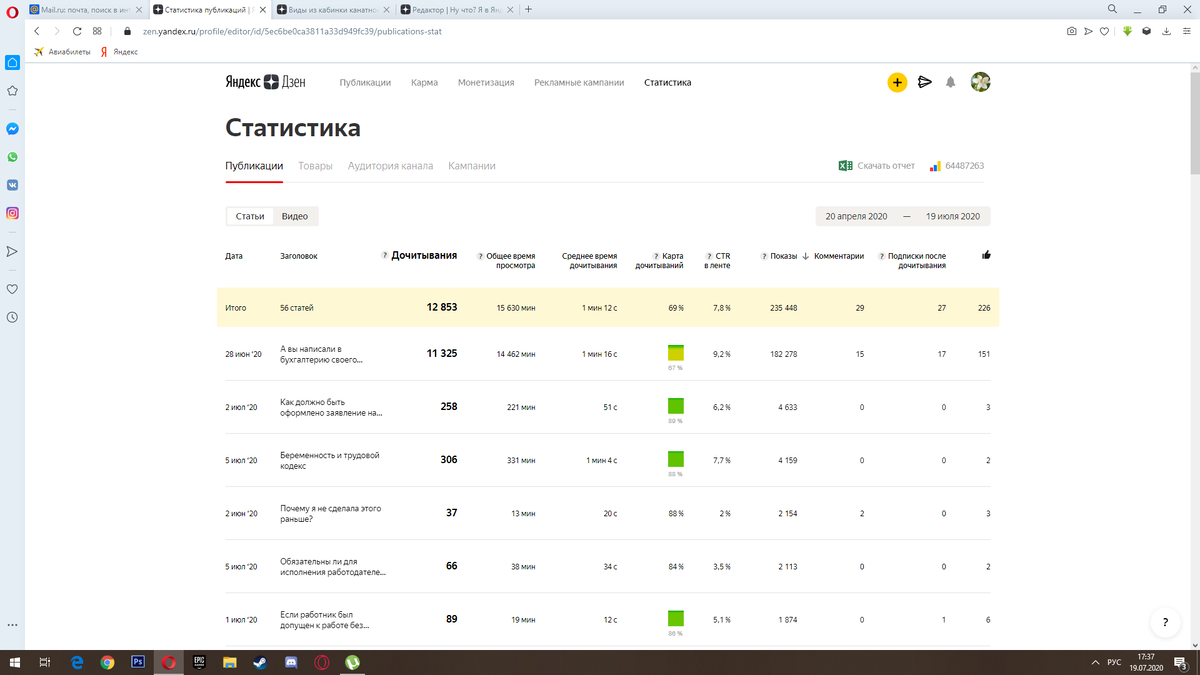Search open tabs magnifier icon

(x=1112, y=9)
